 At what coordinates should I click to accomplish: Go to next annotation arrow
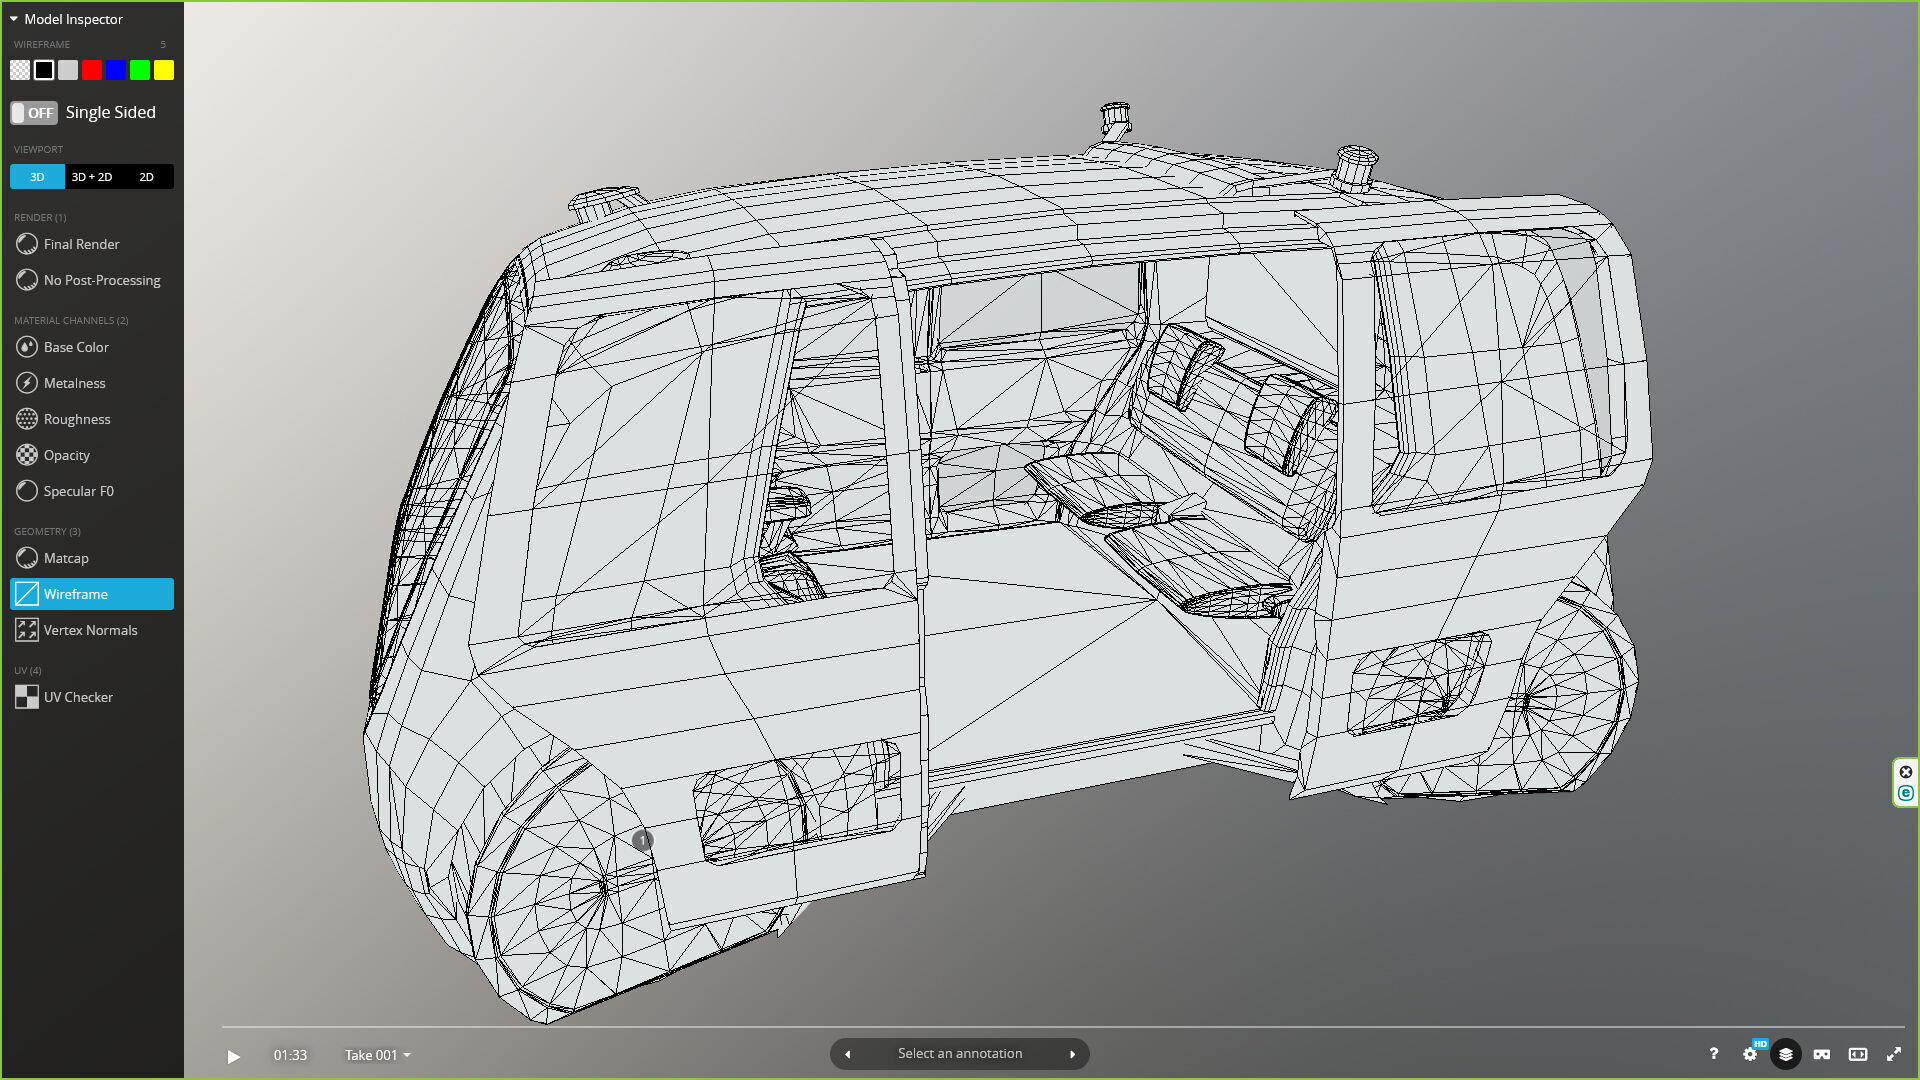pos(1072,1054)
